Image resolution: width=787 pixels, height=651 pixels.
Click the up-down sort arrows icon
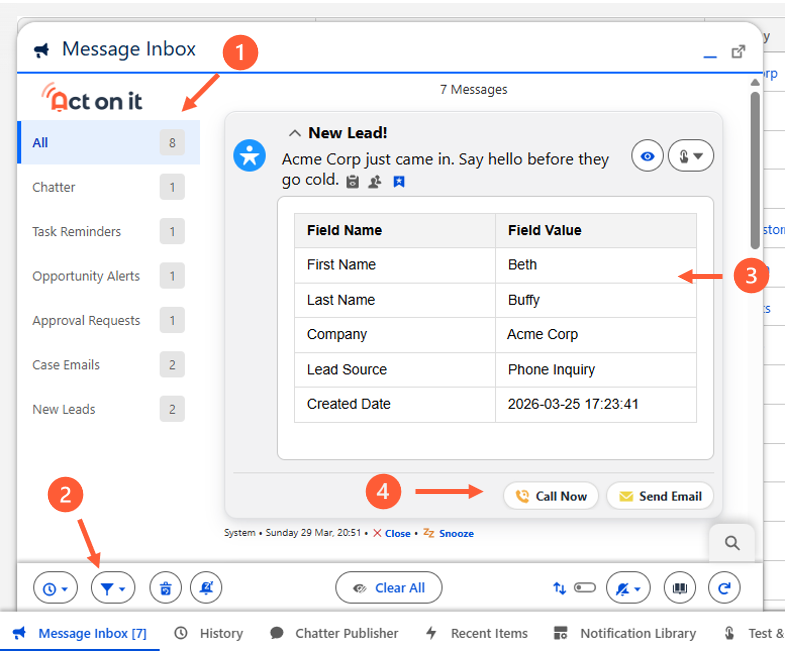point(560,588)
